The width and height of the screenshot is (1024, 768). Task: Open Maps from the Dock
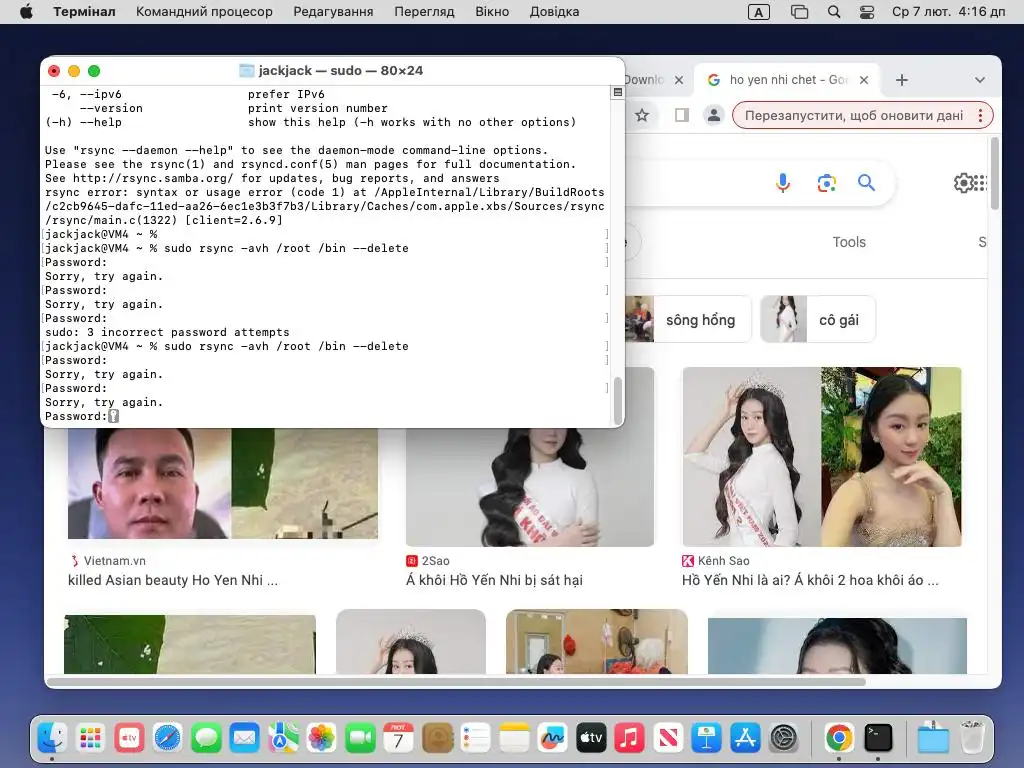tap(283, 738)
